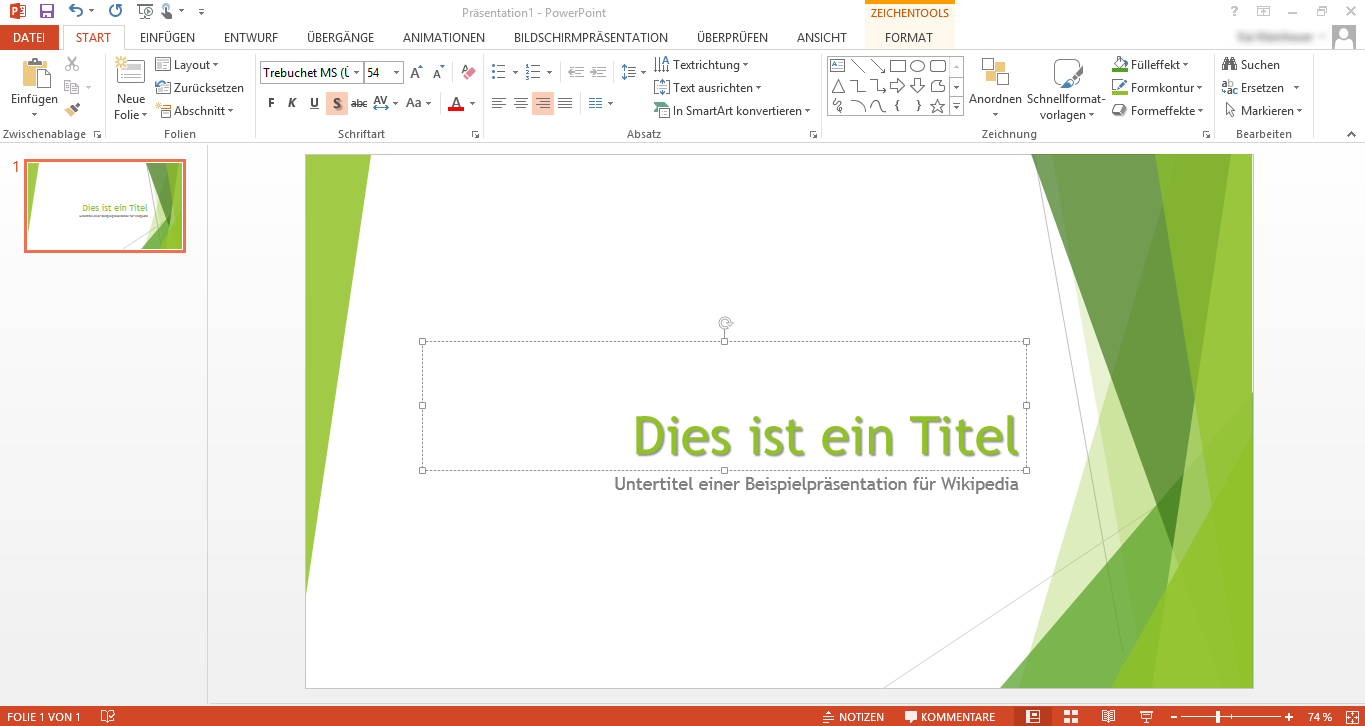Click the NOTIZEN button in status bar
This screenshot has height=726, width=1365.
point(853,717)
